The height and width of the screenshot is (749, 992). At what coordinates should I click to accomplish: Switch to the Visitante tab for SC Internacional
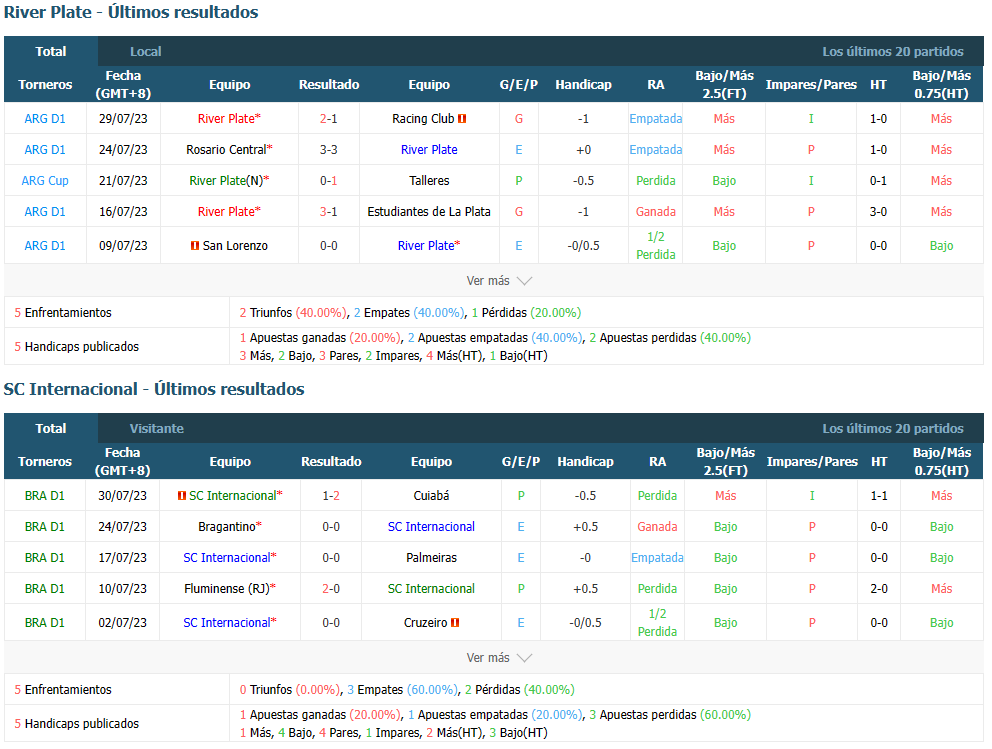pos(157,429)
